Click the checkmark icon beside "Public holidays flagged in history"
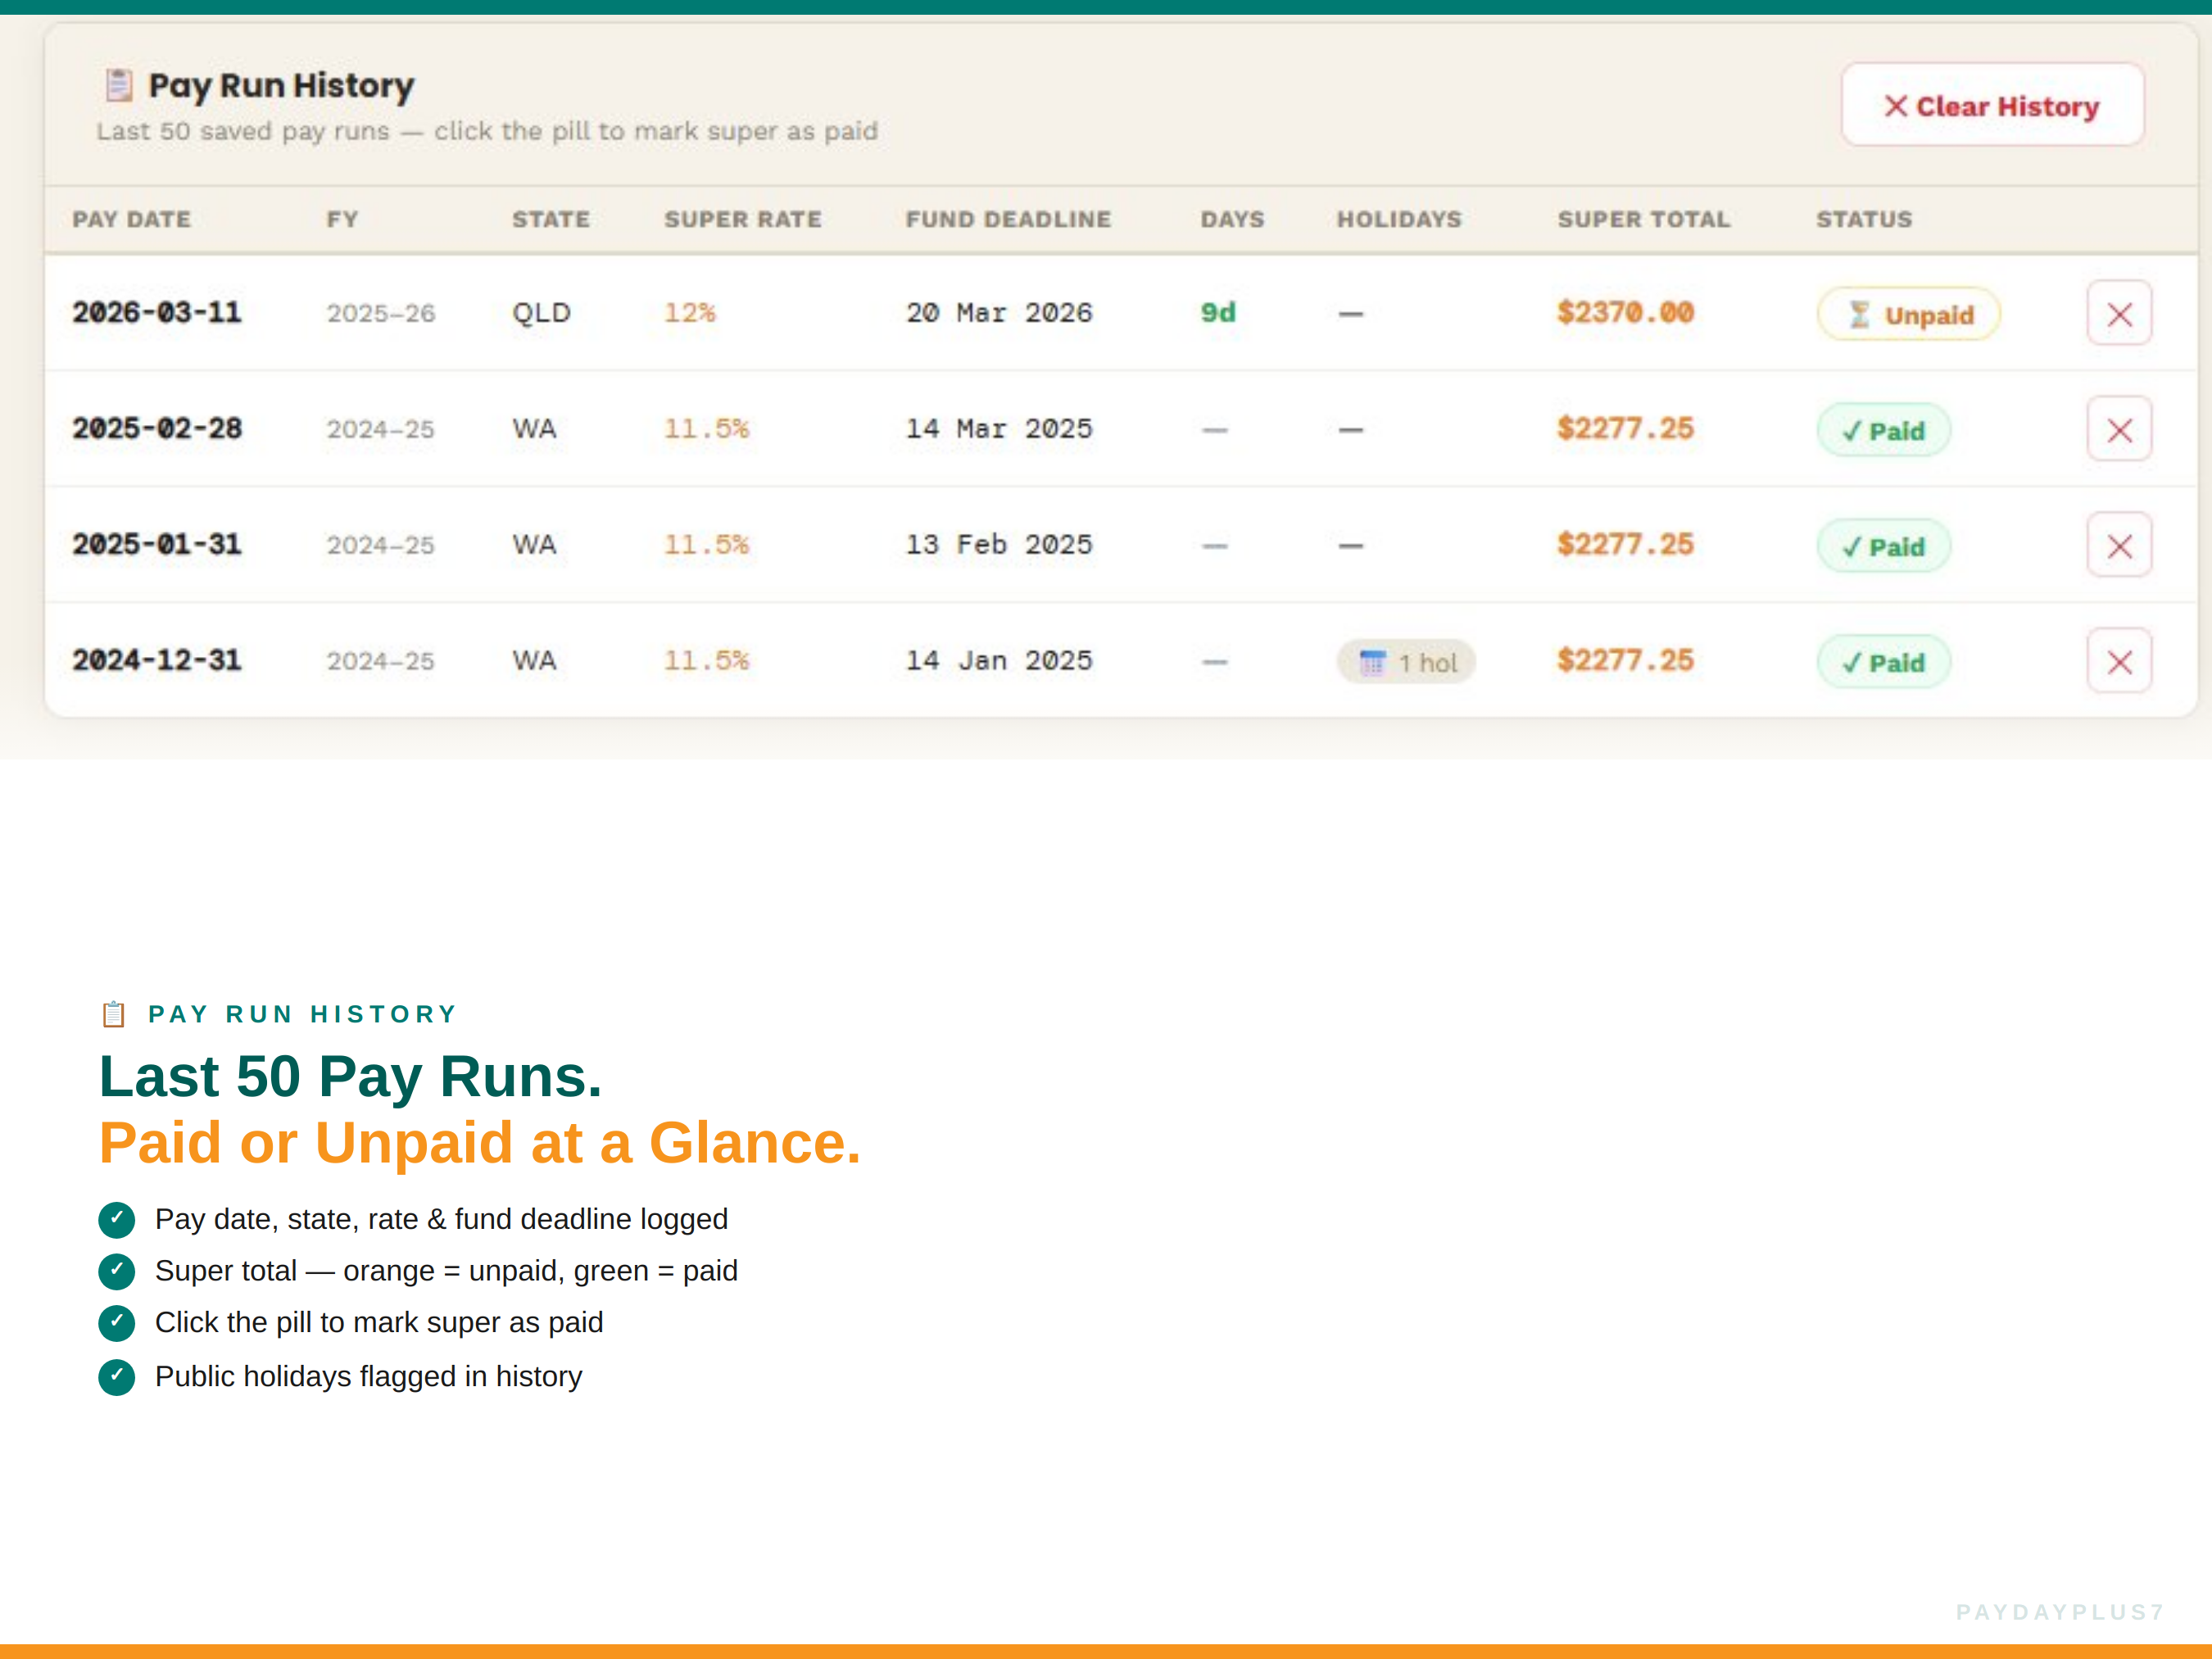The image size is (2212, 1659). tap(116, 1376)
